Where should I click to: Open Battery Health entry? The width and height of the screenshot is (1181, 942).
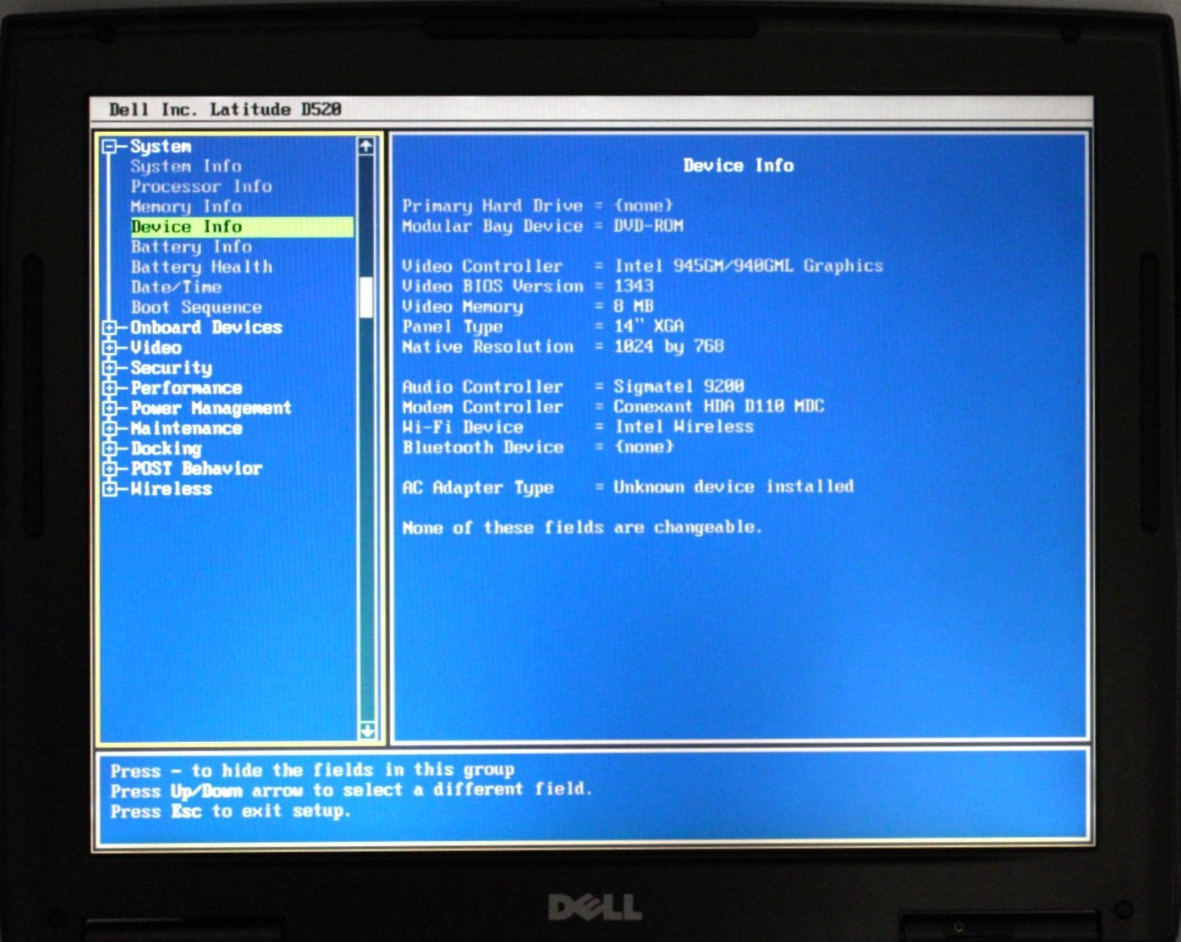(x=201, y=267)
